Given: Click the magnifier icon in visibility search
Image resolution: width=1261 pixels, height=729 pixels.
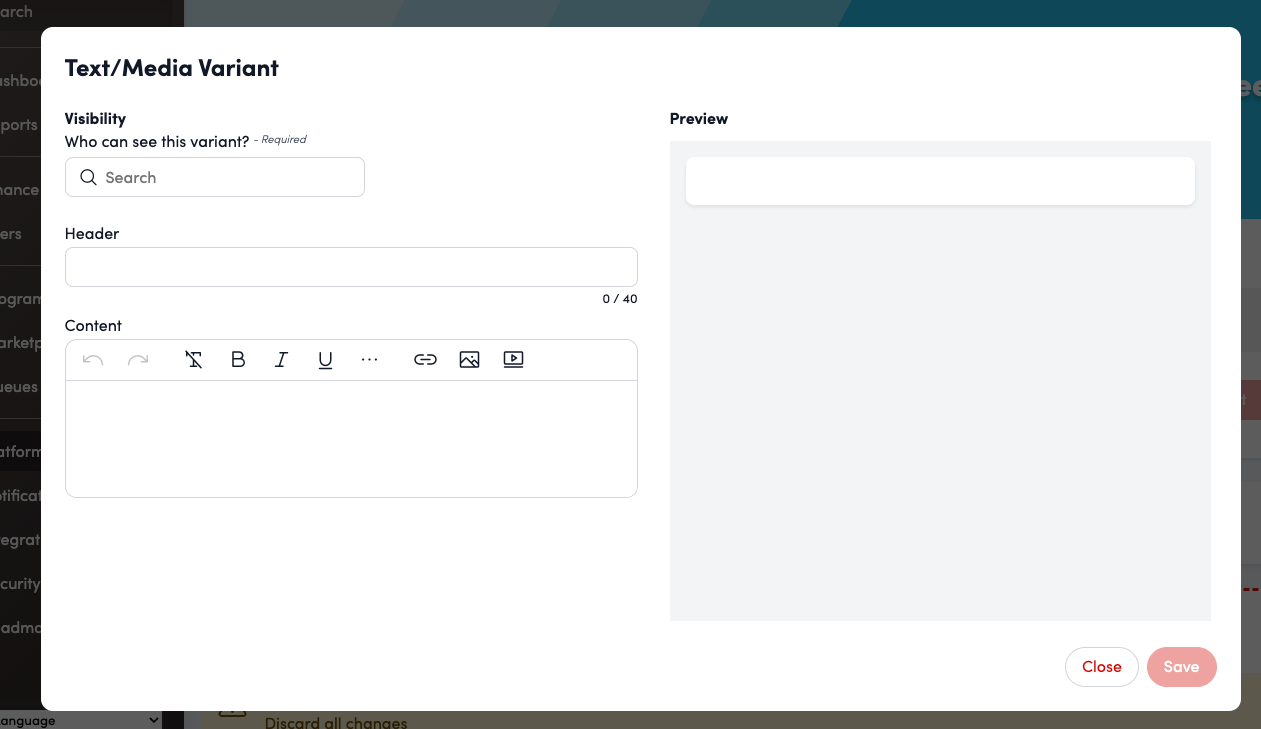Looking at the screenshot, I should (88, 178).
